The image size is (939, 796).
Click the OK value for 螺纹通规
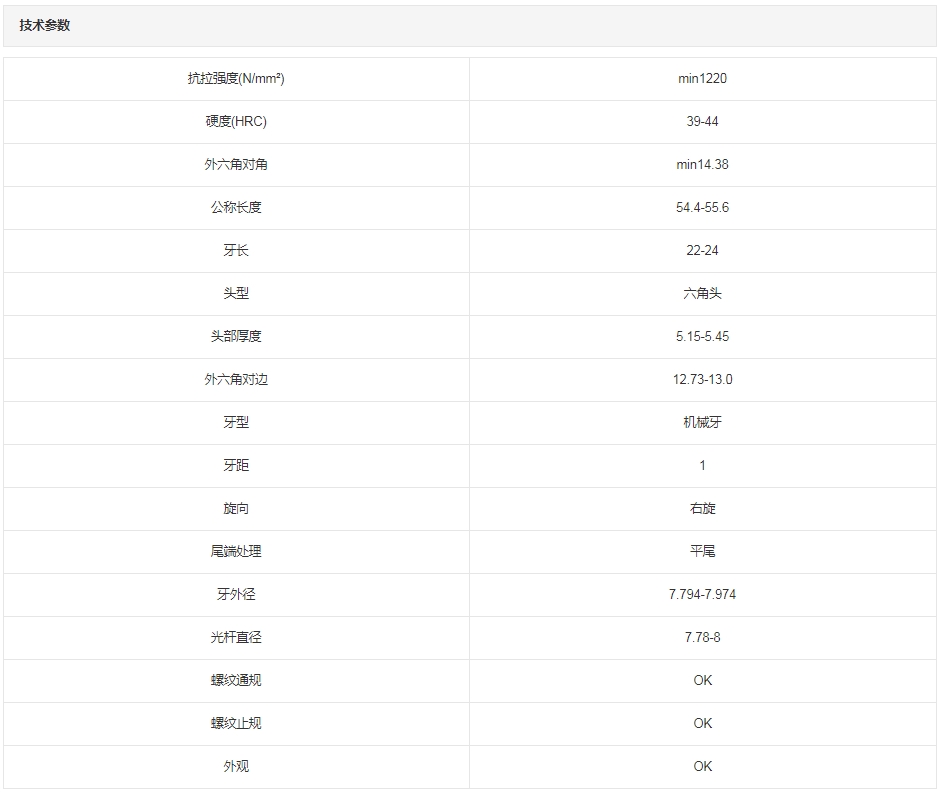click(702, 681)
